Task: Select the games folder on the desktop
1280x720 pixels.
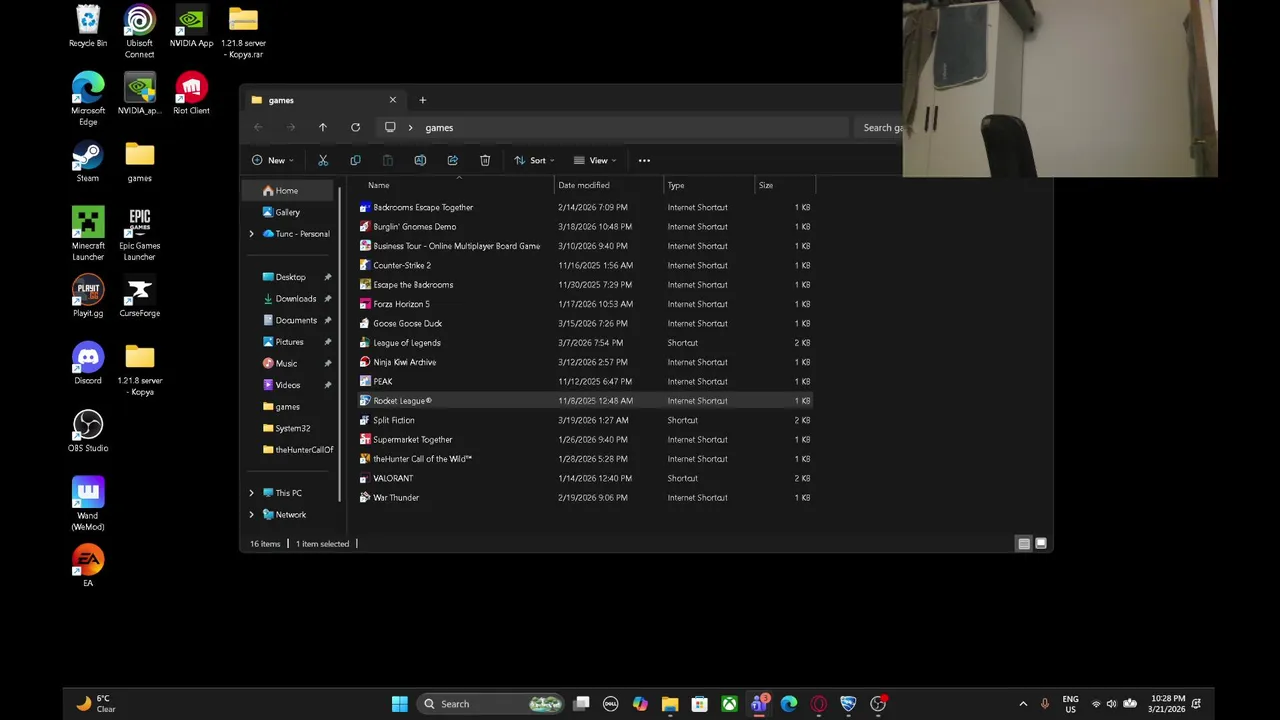Action: tap(140, 162)
